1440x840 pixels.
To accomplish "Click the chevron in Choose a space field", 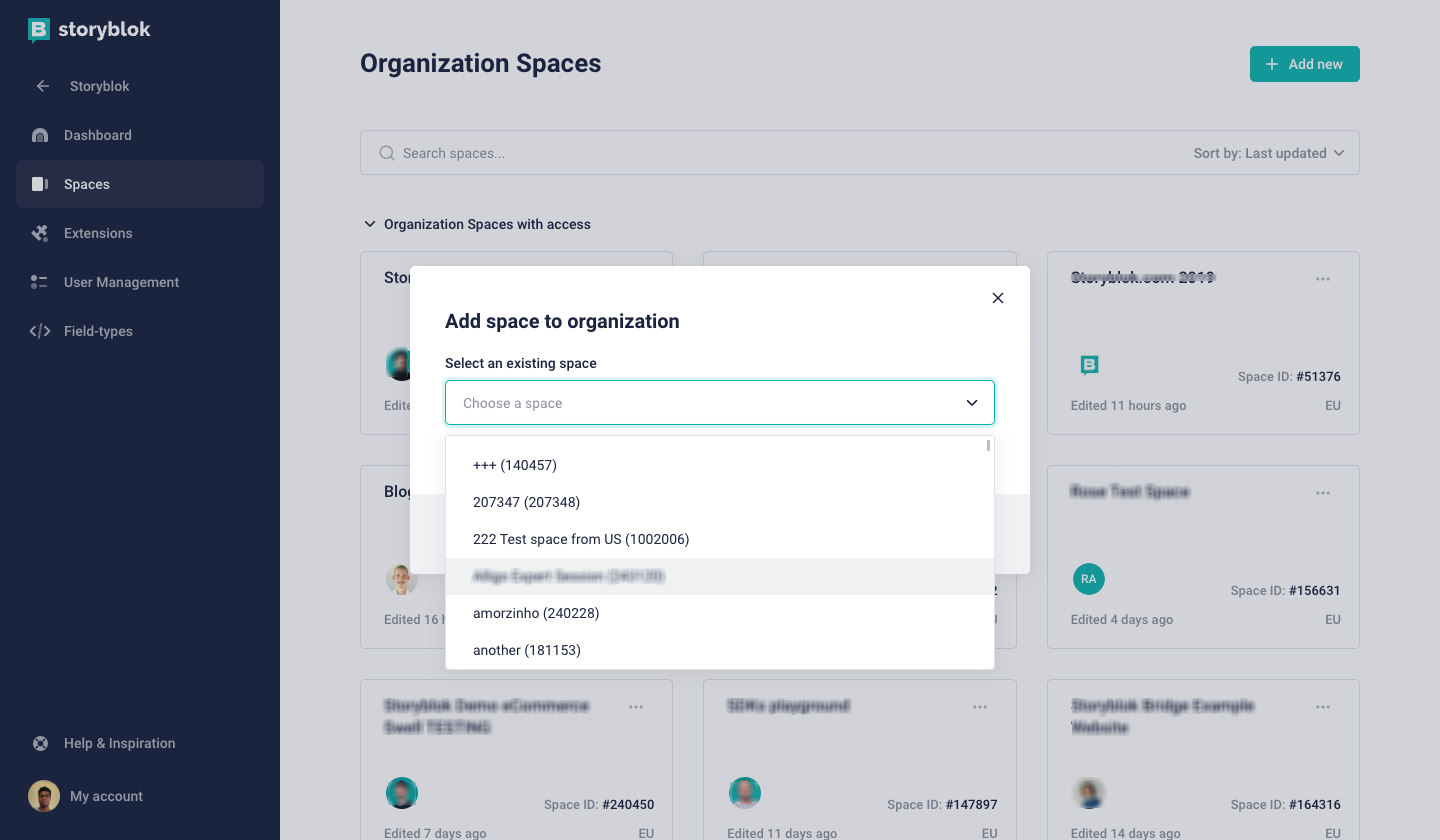I will point(971,403).
